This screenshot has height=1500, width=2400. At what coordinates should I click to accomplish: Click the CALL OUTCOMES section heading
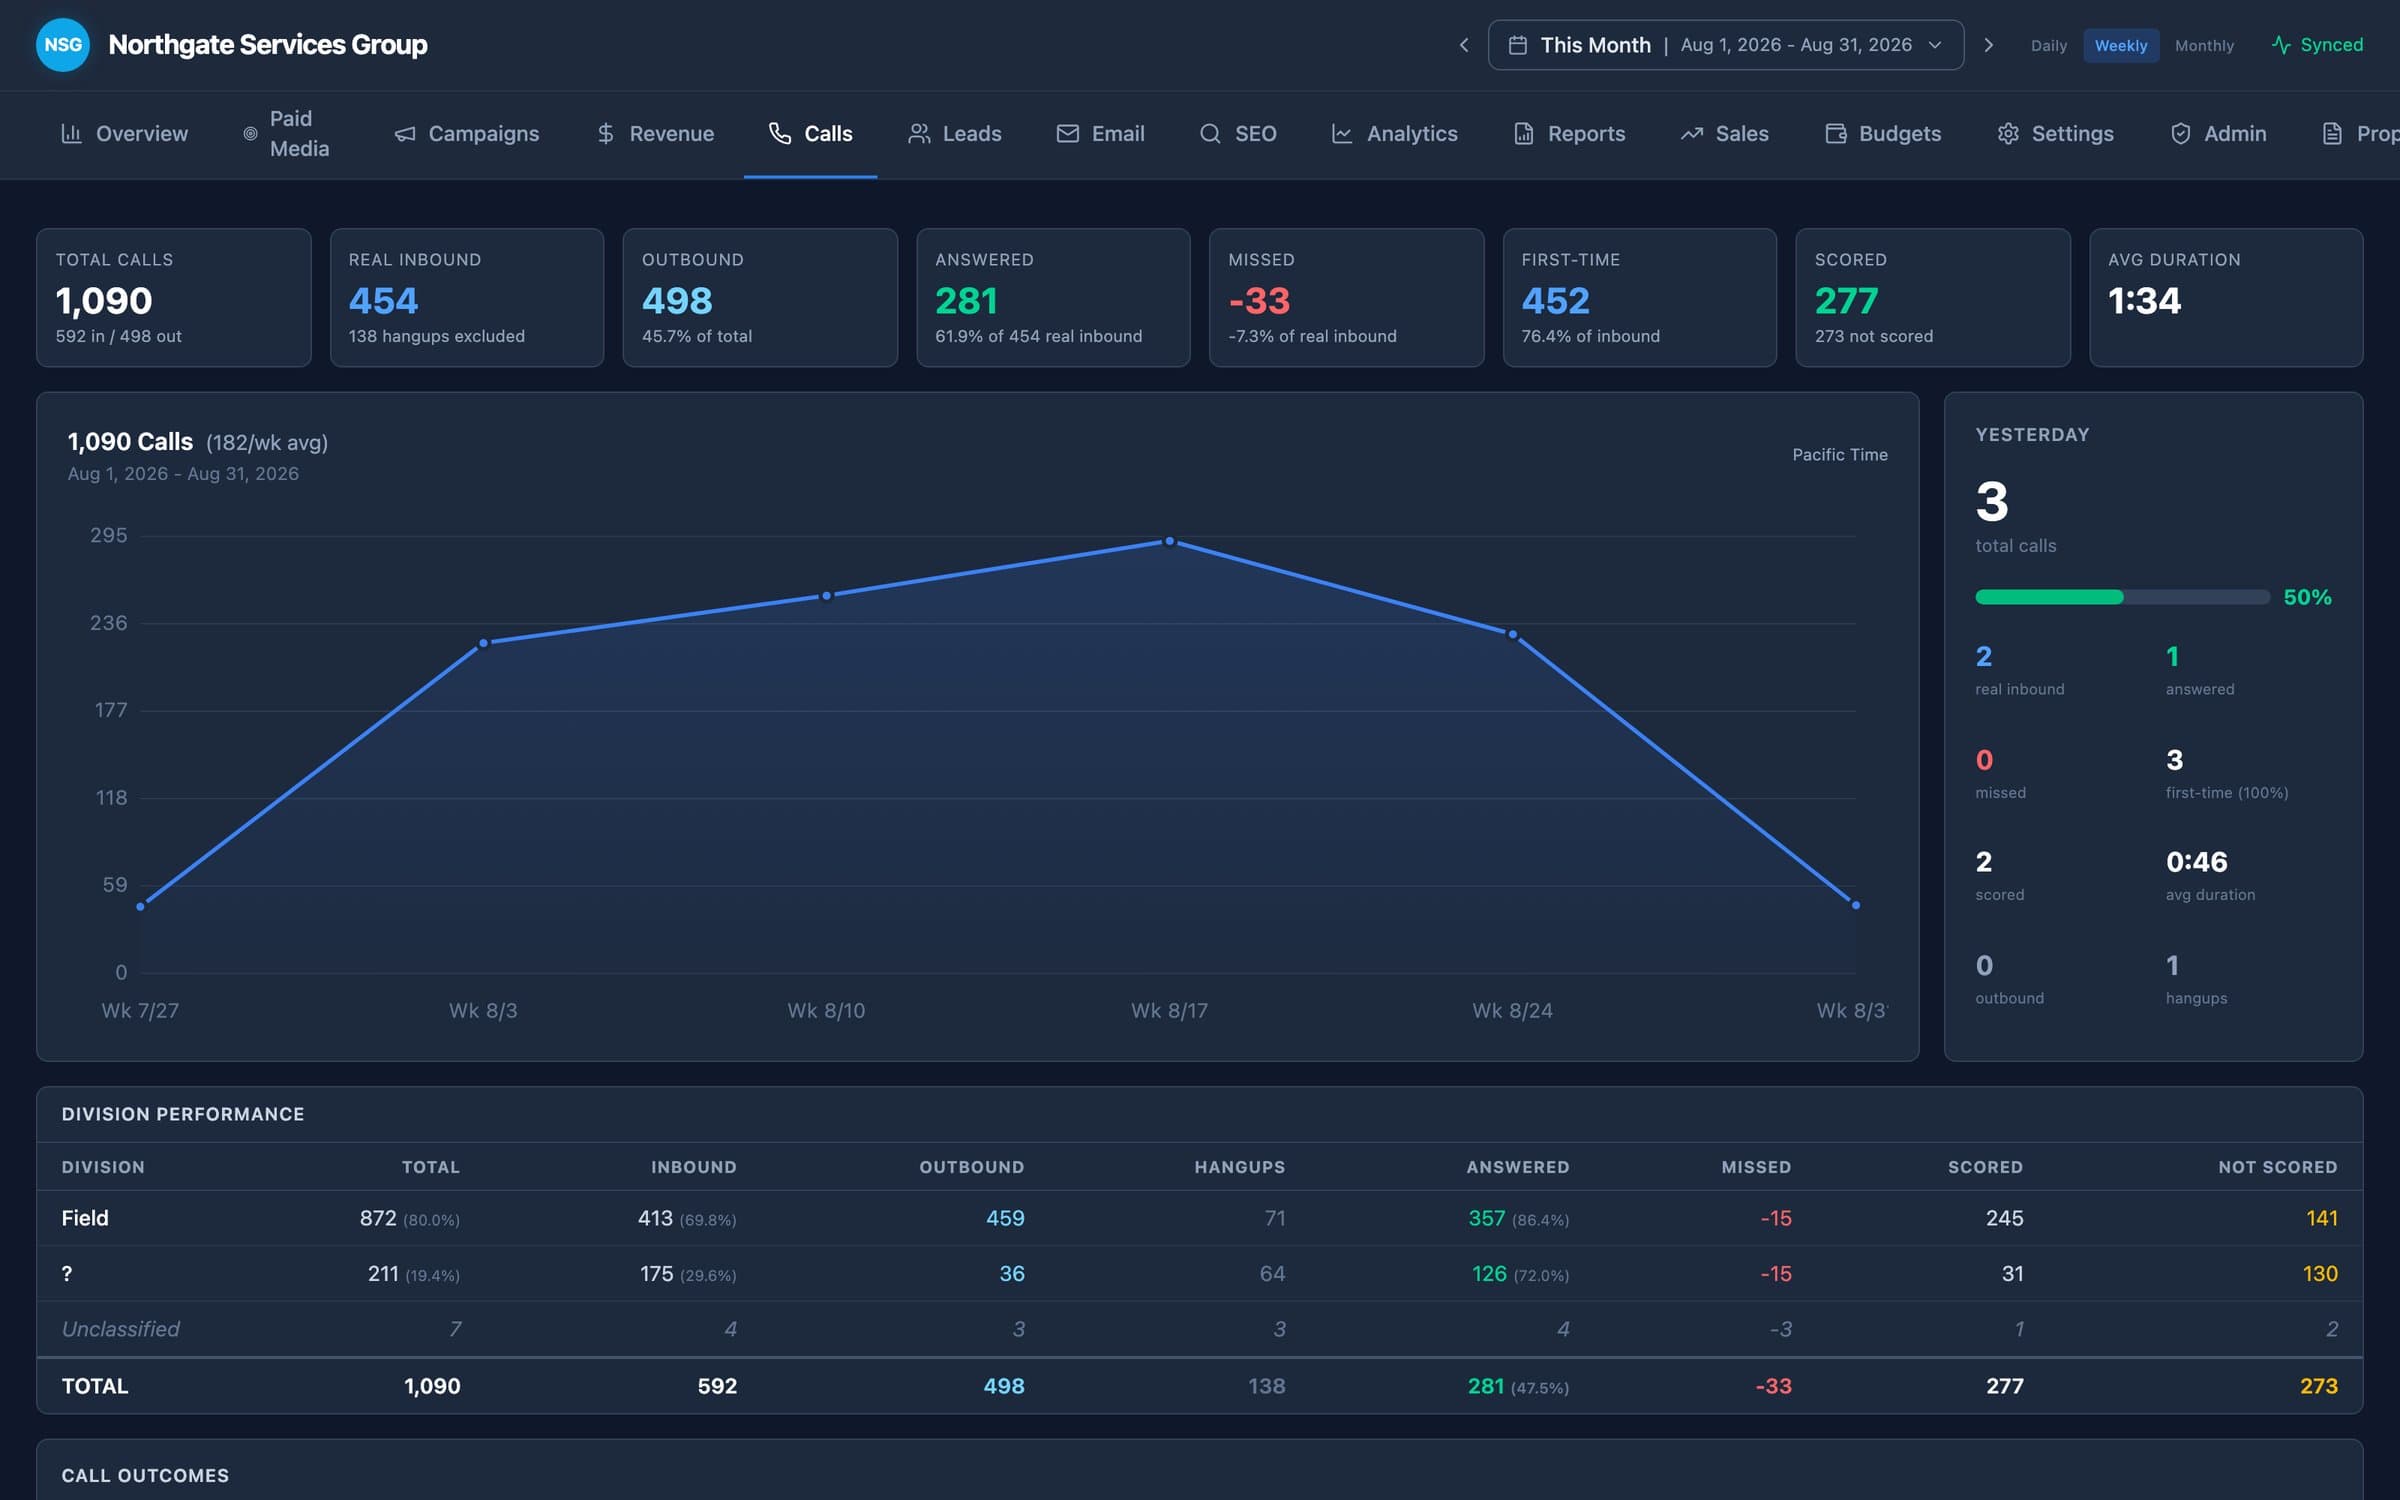click(x=145, y=1475)
